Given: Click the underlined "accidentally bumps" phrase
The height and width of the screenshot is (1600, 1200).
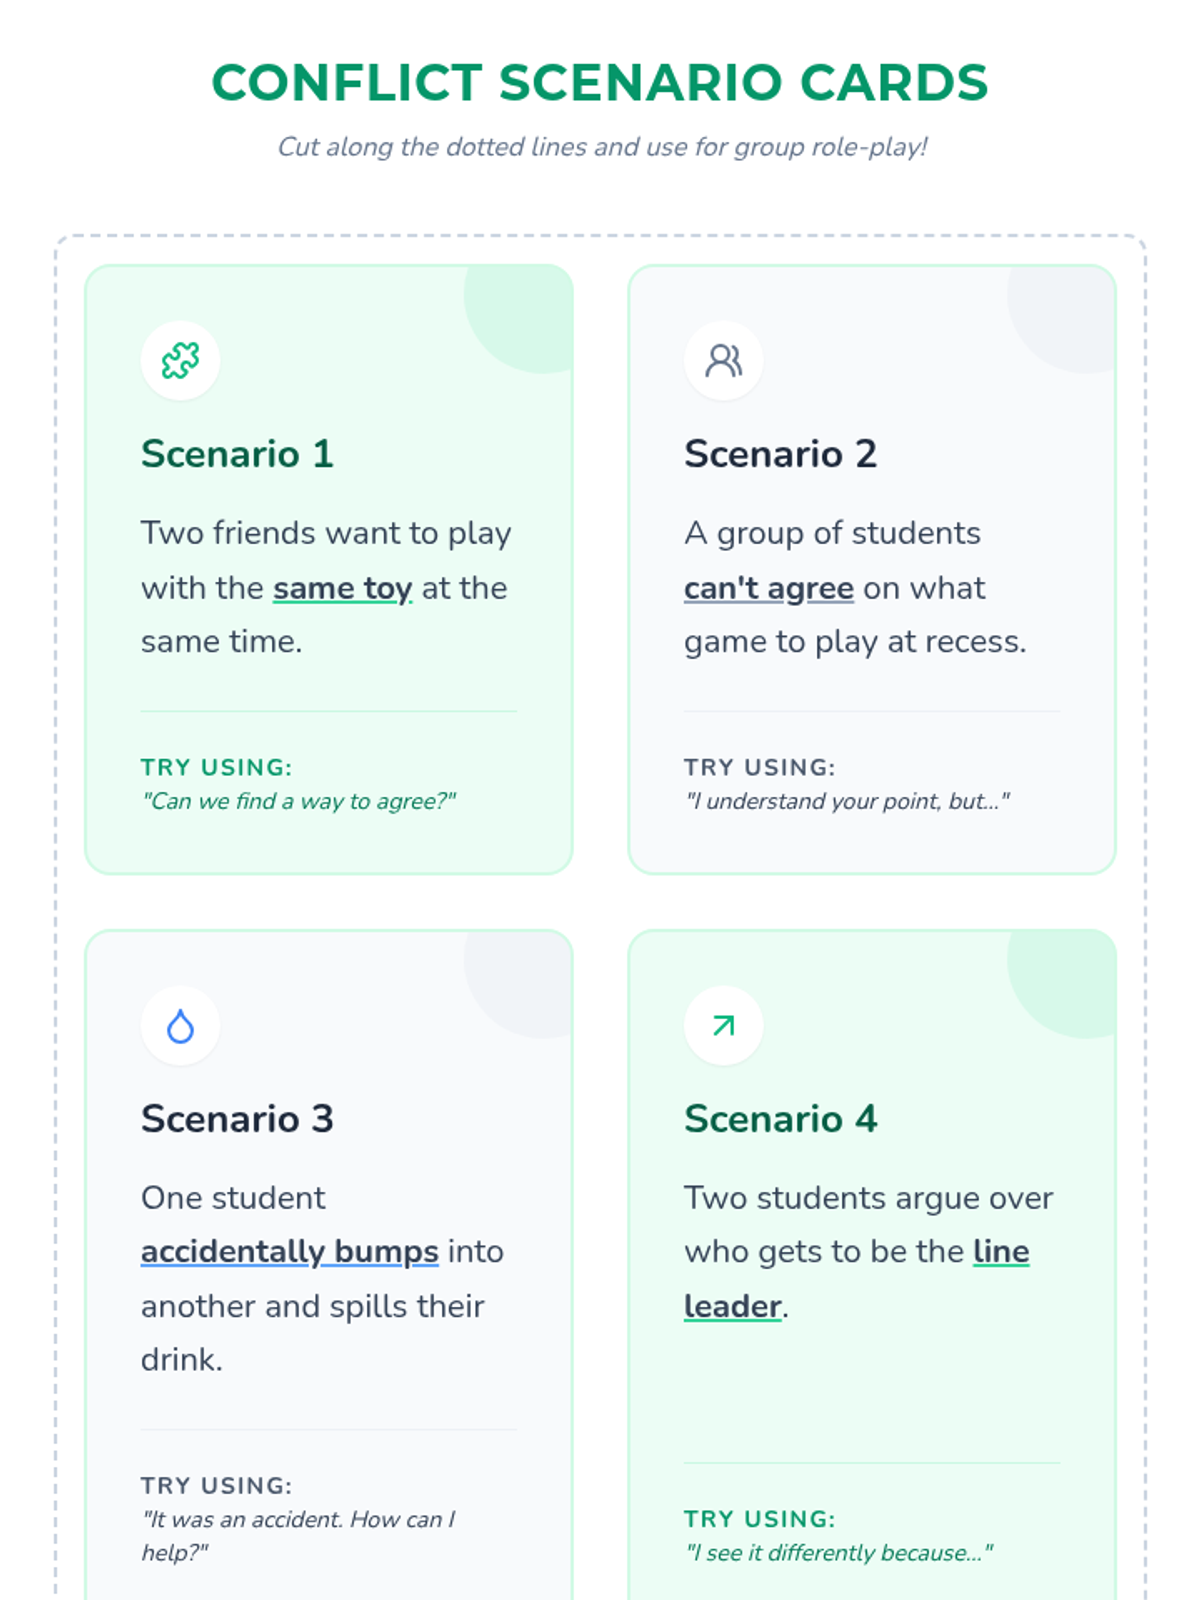Looking at the screenshot, I should pyautogui.click(x=289, y=1252).
